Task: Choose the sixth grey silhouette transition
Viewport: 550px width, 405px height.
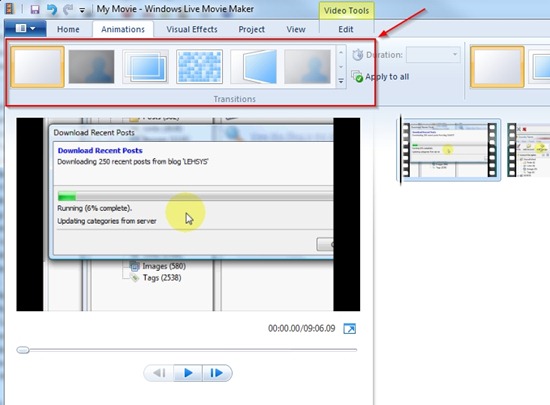Action: pyautogui.click(x=307, y=67)
